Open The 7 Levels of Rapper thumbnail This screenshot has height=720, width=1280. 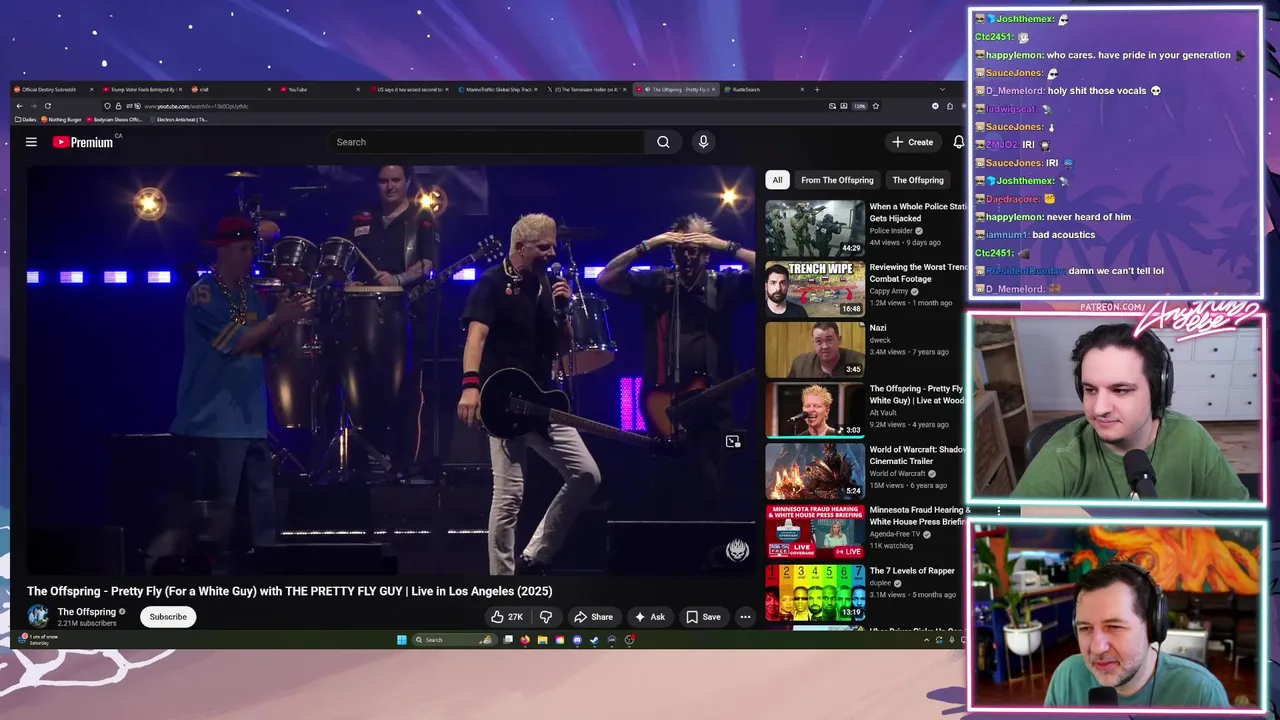pyautogui.click(x=815, y=593)
